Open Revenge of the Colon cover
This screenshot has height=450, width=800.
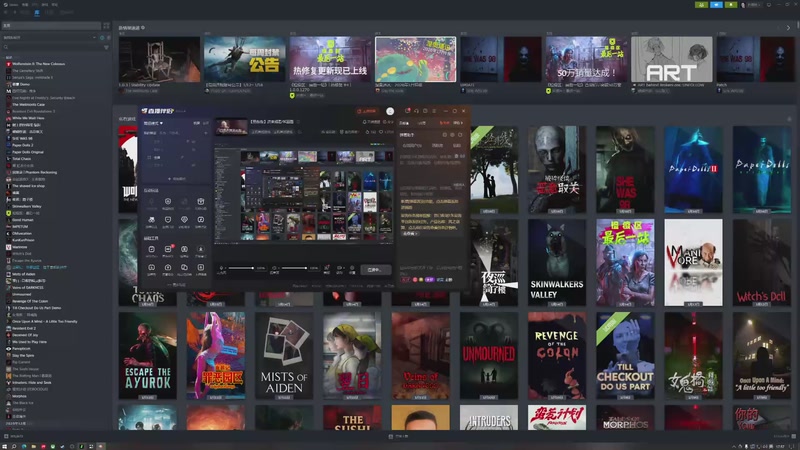(557, 356)
